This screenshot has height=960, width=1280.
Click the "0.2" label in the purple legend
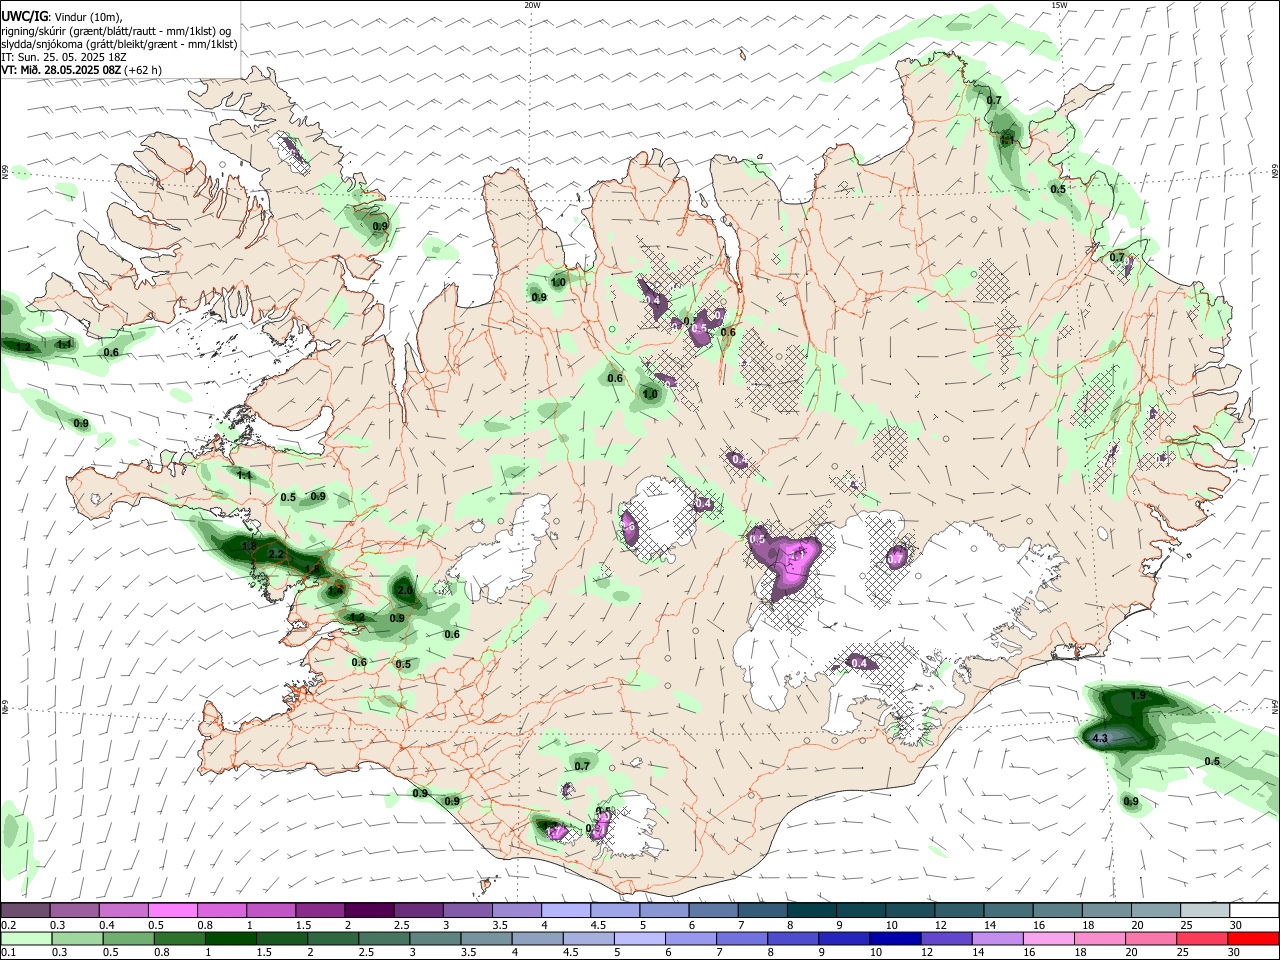pos(8,925)
